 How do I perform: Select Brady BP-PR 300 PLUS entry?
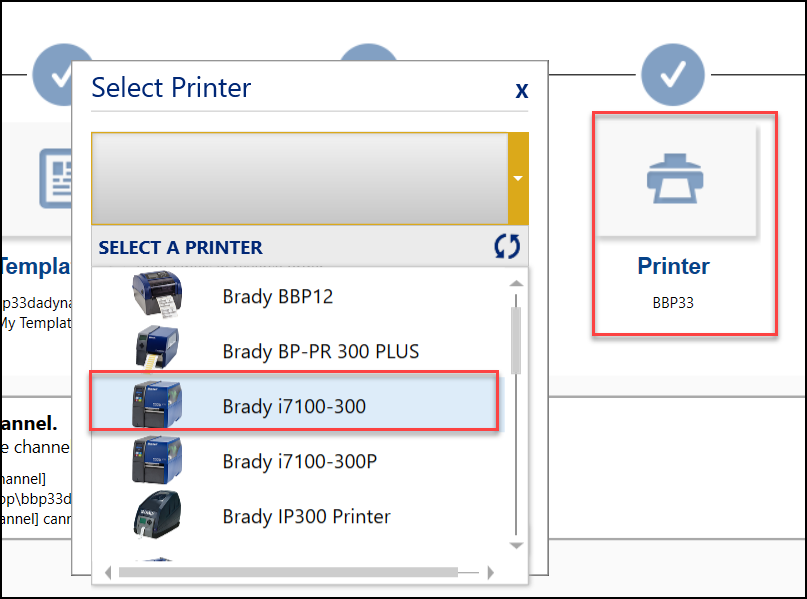coord(320,351)
